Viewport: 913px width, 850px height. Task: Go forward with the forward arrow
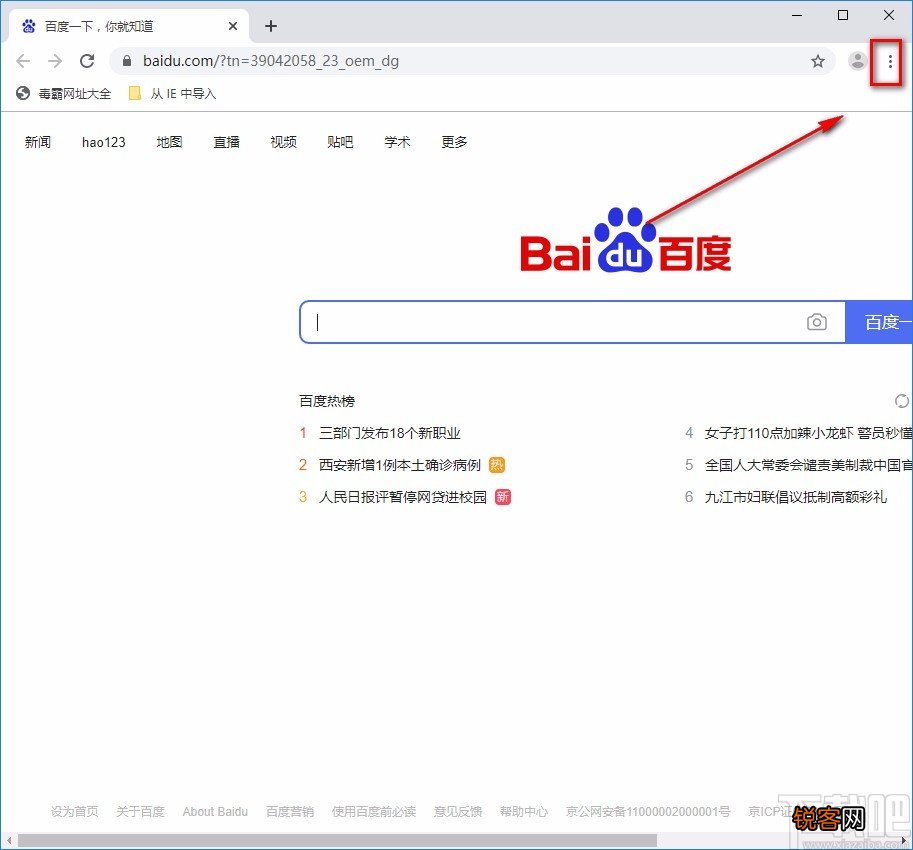tap(55, 61)
